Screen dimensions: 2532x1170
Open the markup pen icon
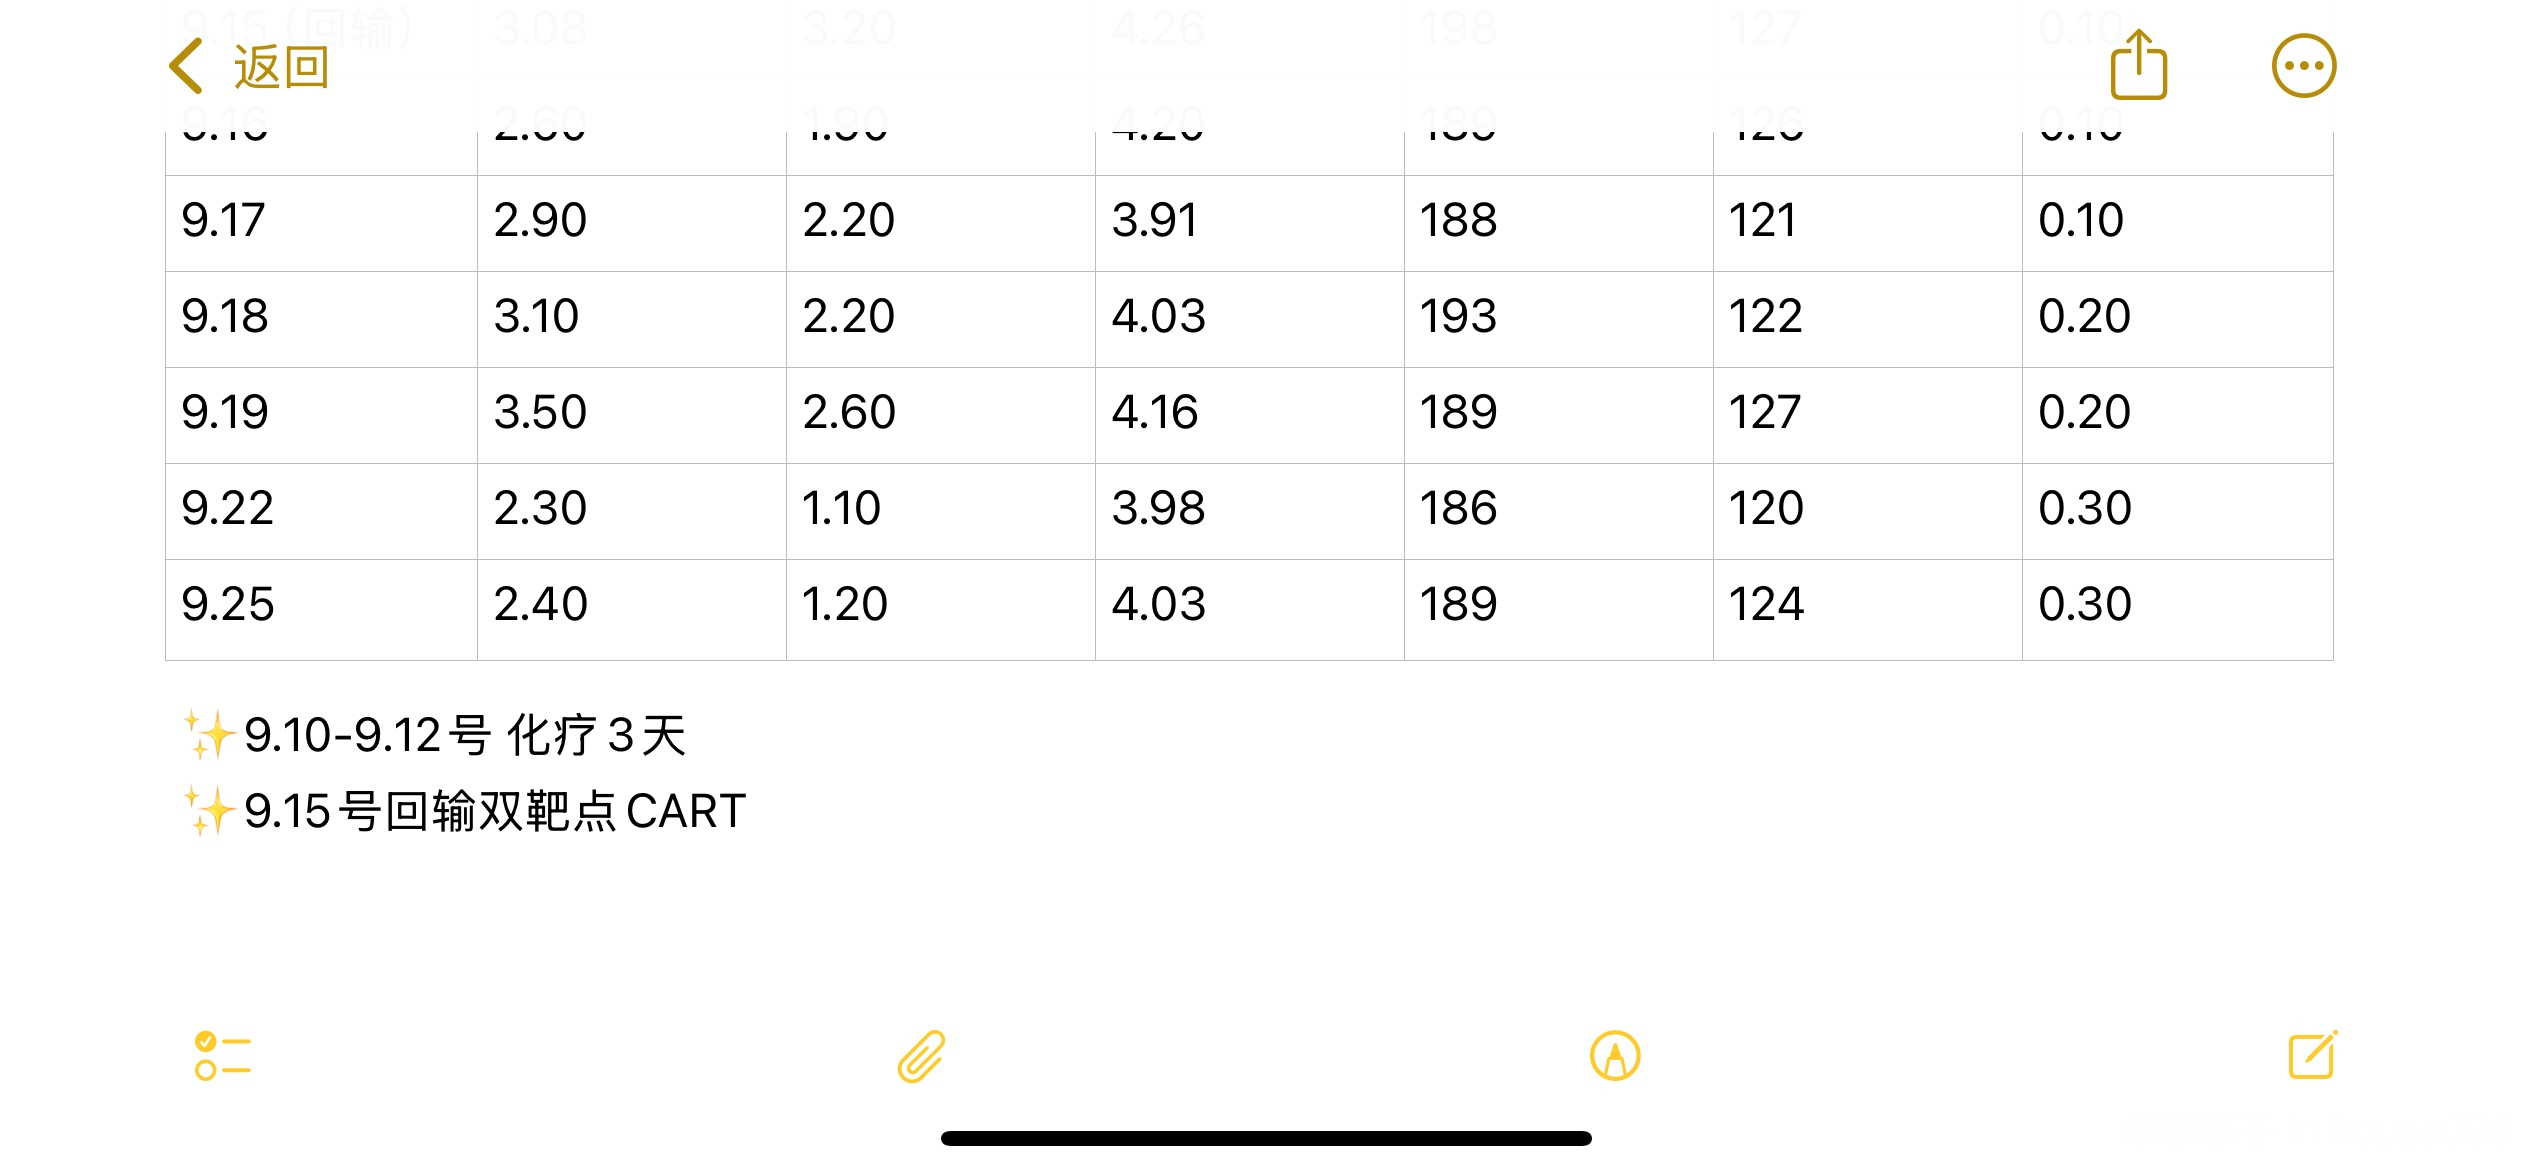coord(1615,1056)
